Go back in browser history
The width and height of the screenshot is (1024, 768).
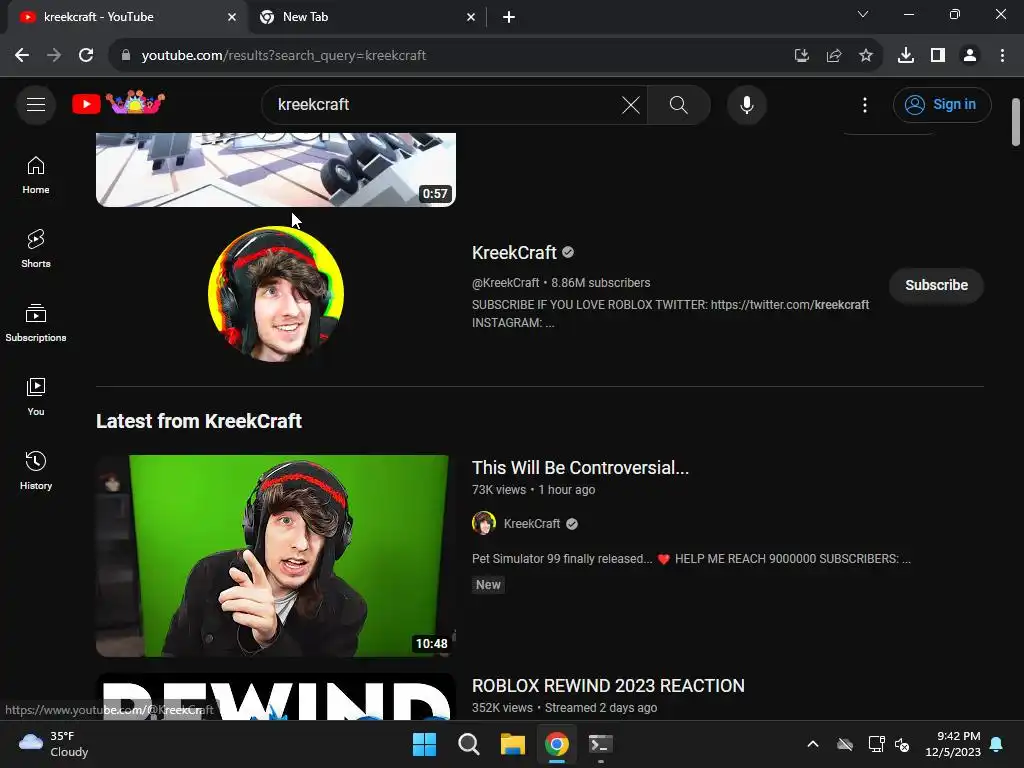(22, 56)
